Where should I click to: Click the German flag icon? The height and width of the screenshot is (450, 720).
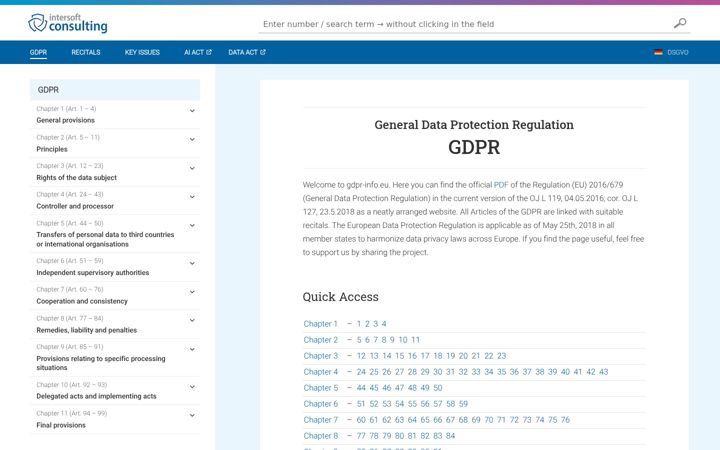coord(658,52)
